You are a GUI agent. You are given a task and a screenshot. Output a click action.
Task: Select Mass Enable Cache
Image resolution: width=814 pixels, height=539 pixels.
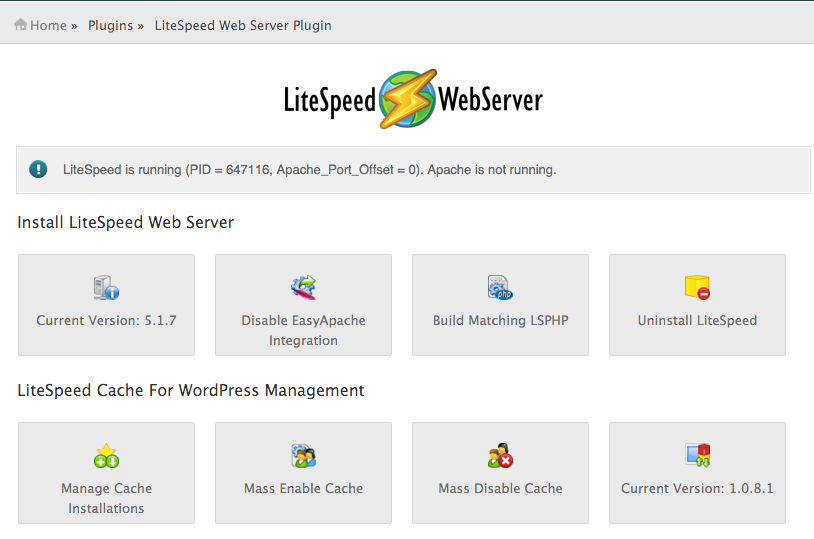click(x=303, y=473)
